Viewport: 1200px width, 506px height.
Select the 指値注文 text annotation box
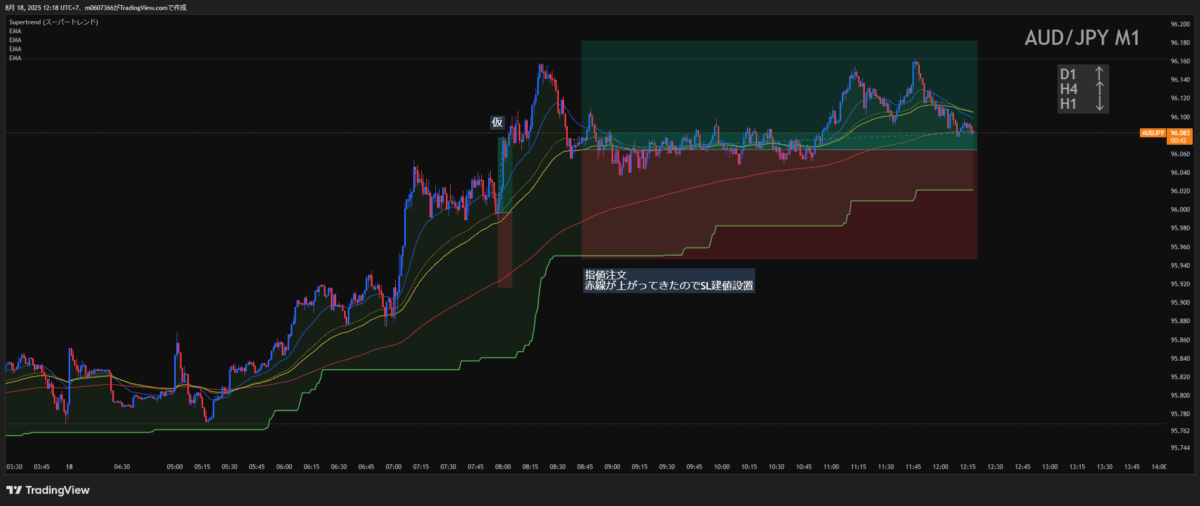[668, 279]
